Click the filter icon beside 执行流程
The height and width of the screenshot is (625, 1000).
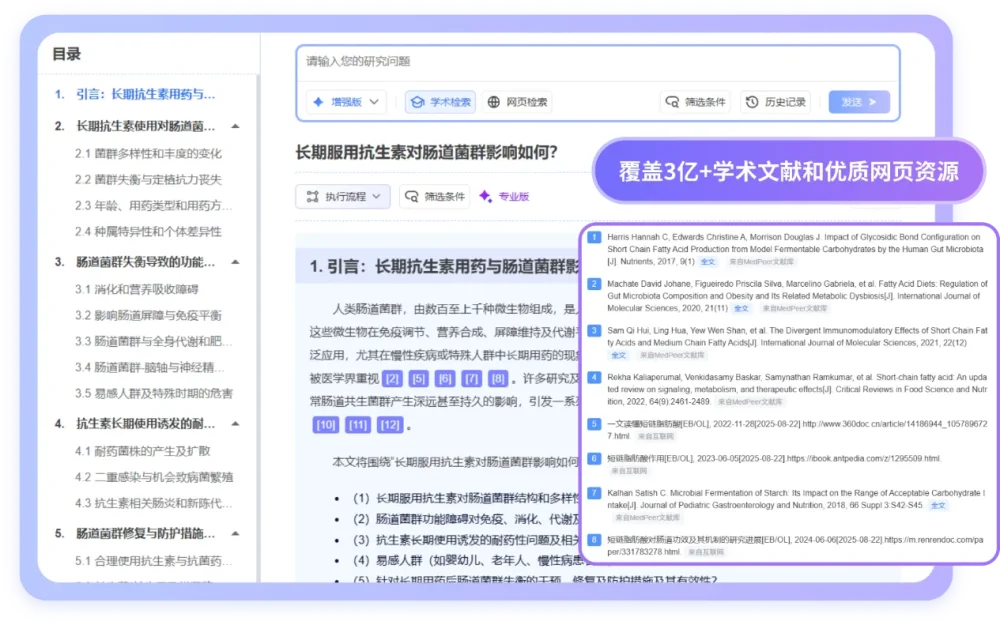tap(410, 196)
